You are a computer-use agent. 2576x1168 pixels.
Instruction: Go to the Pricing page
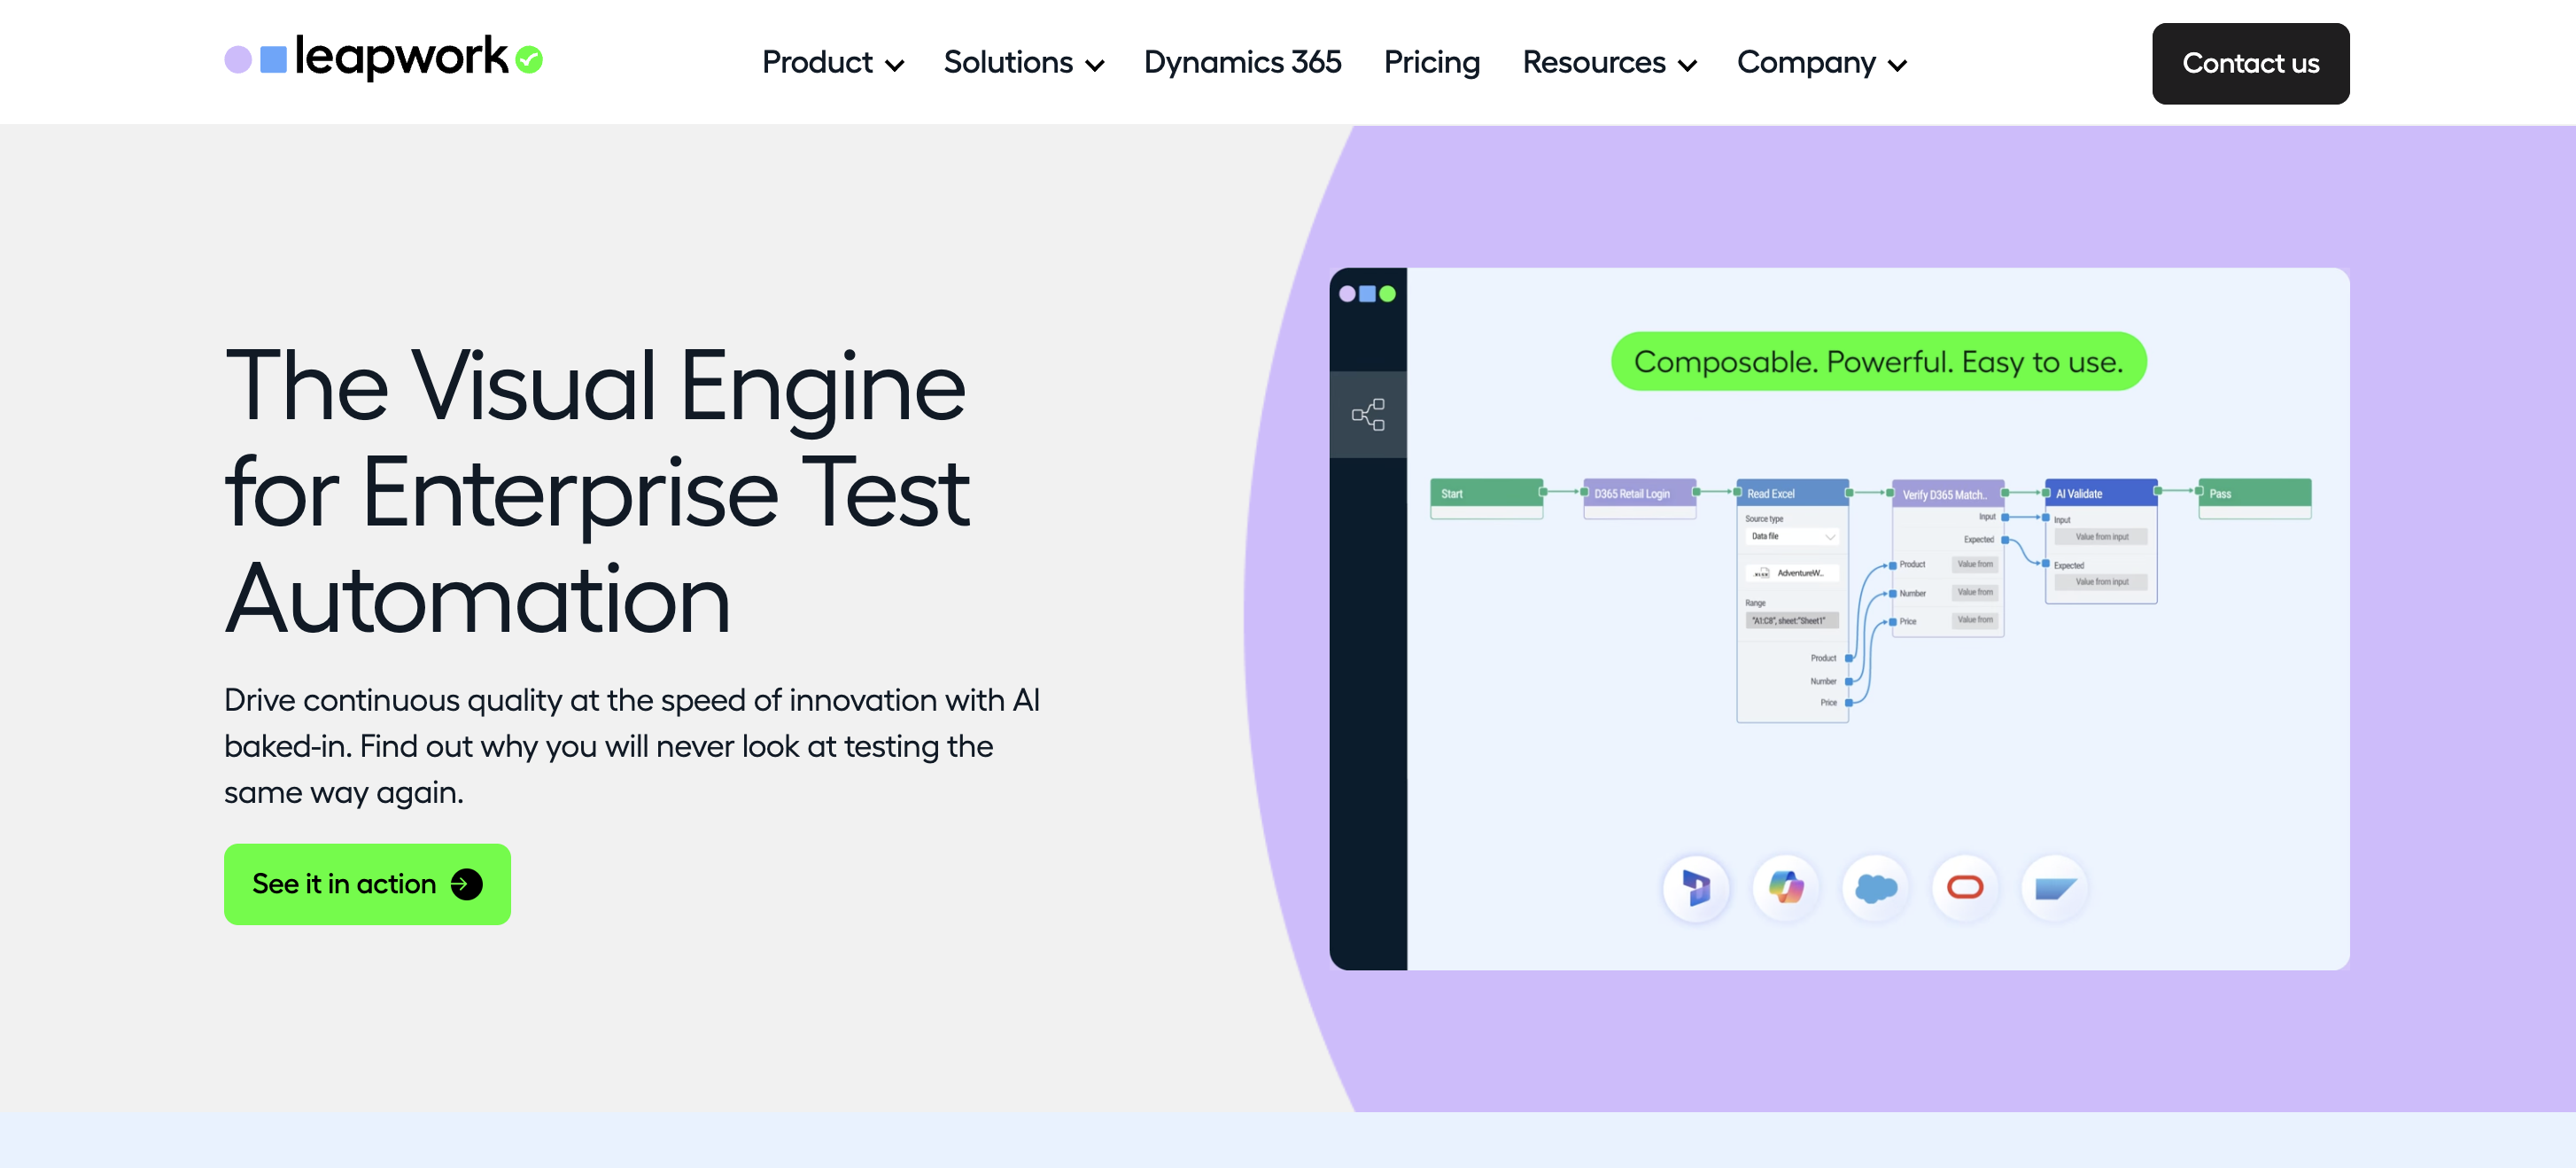pos(1431,63)
